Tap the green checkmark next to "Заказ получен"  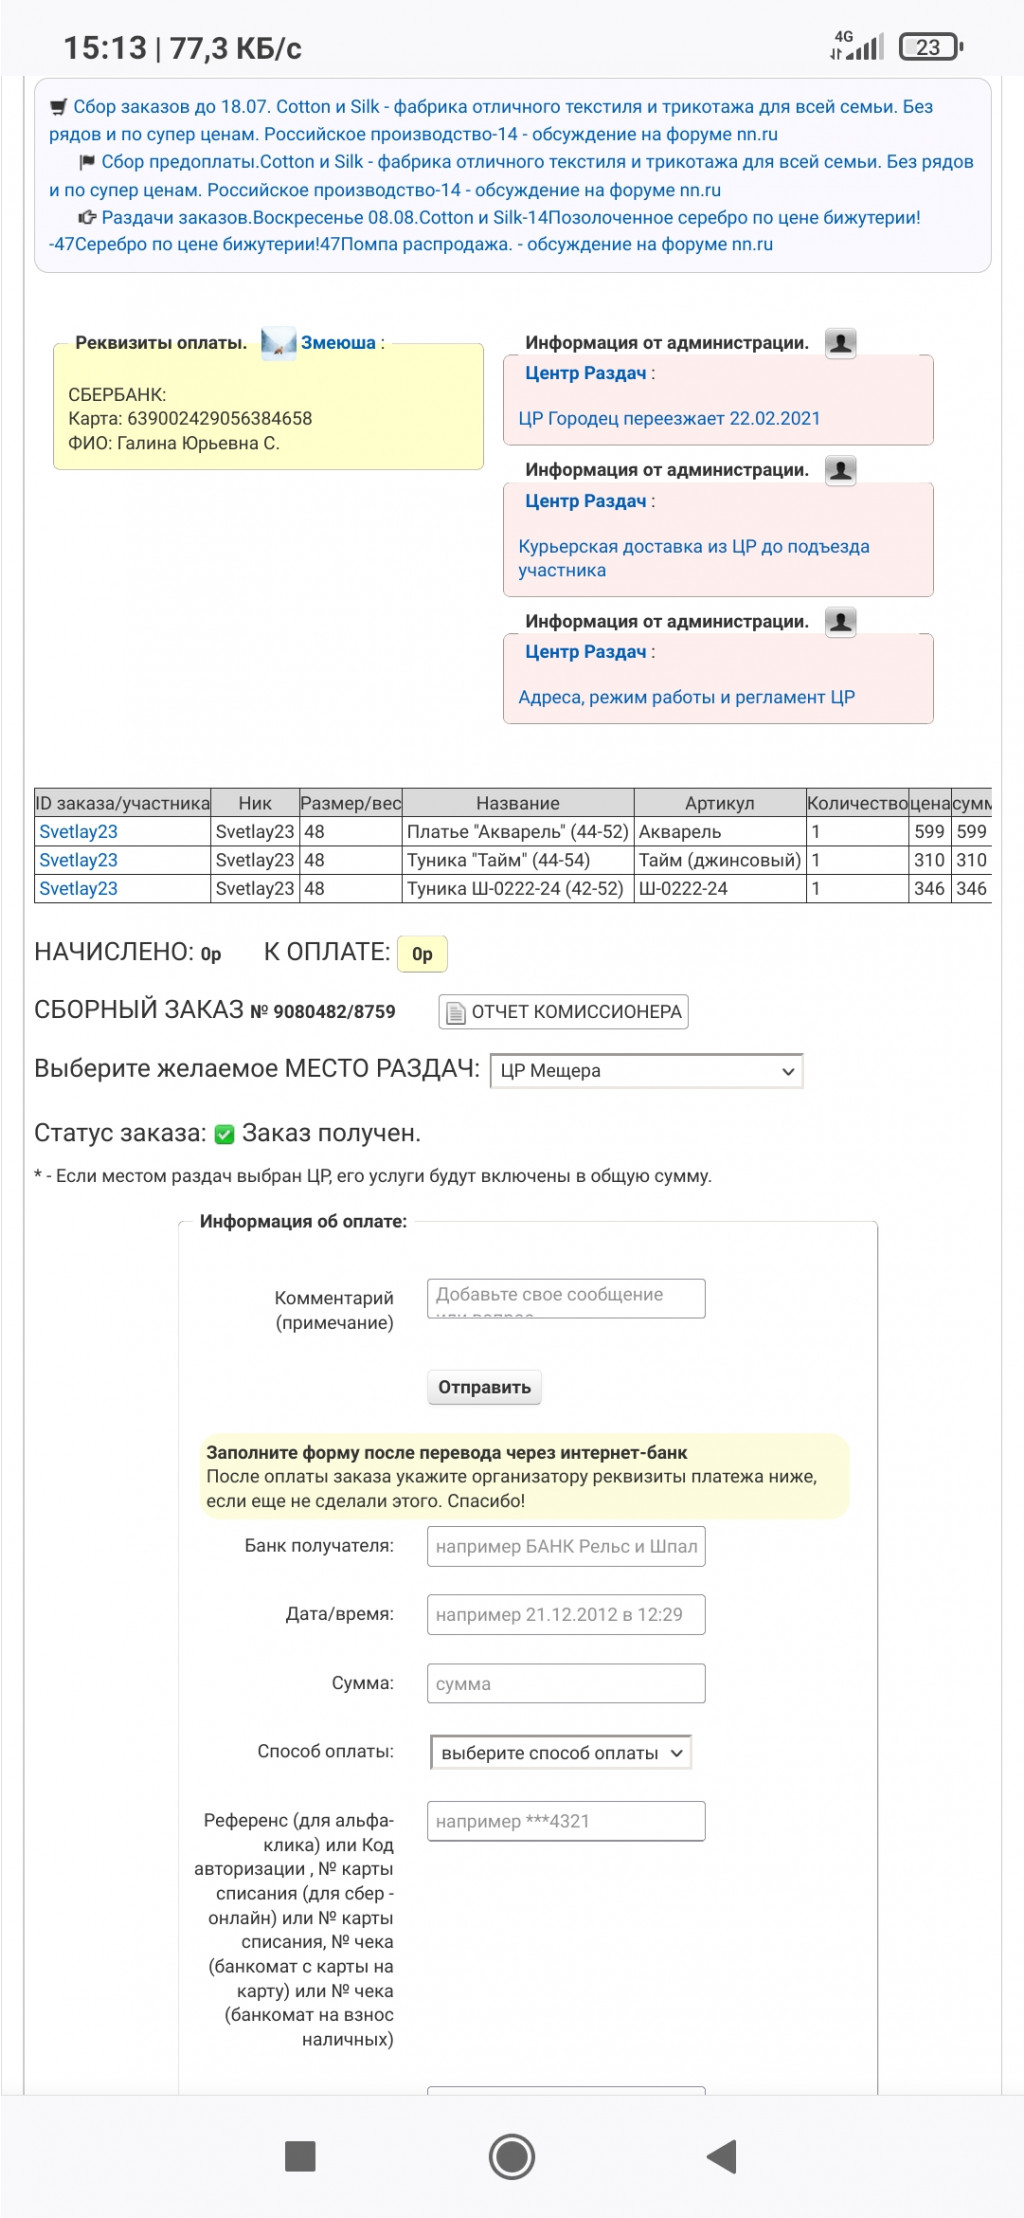(224, 1133)
